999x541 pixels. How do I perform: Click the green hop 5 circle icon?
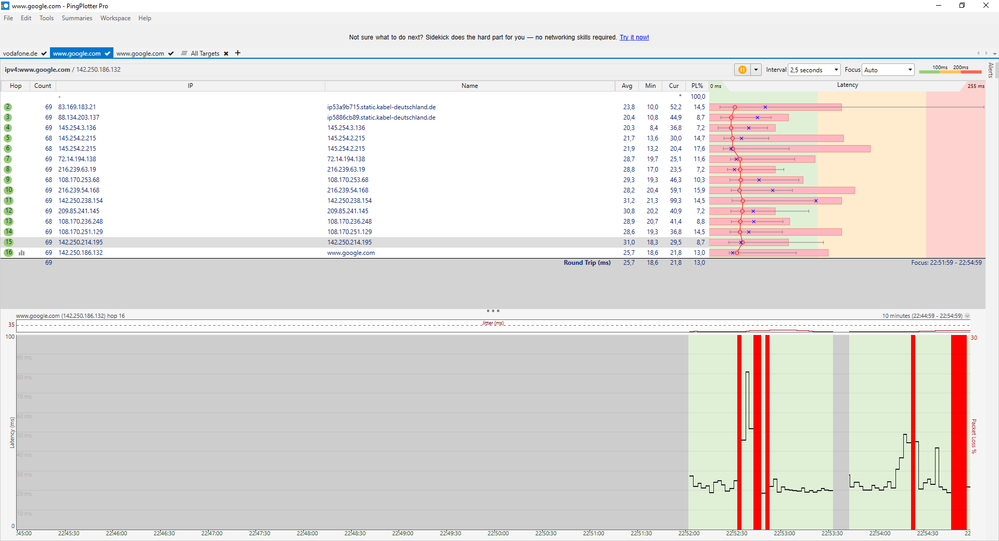coord(8,138)
